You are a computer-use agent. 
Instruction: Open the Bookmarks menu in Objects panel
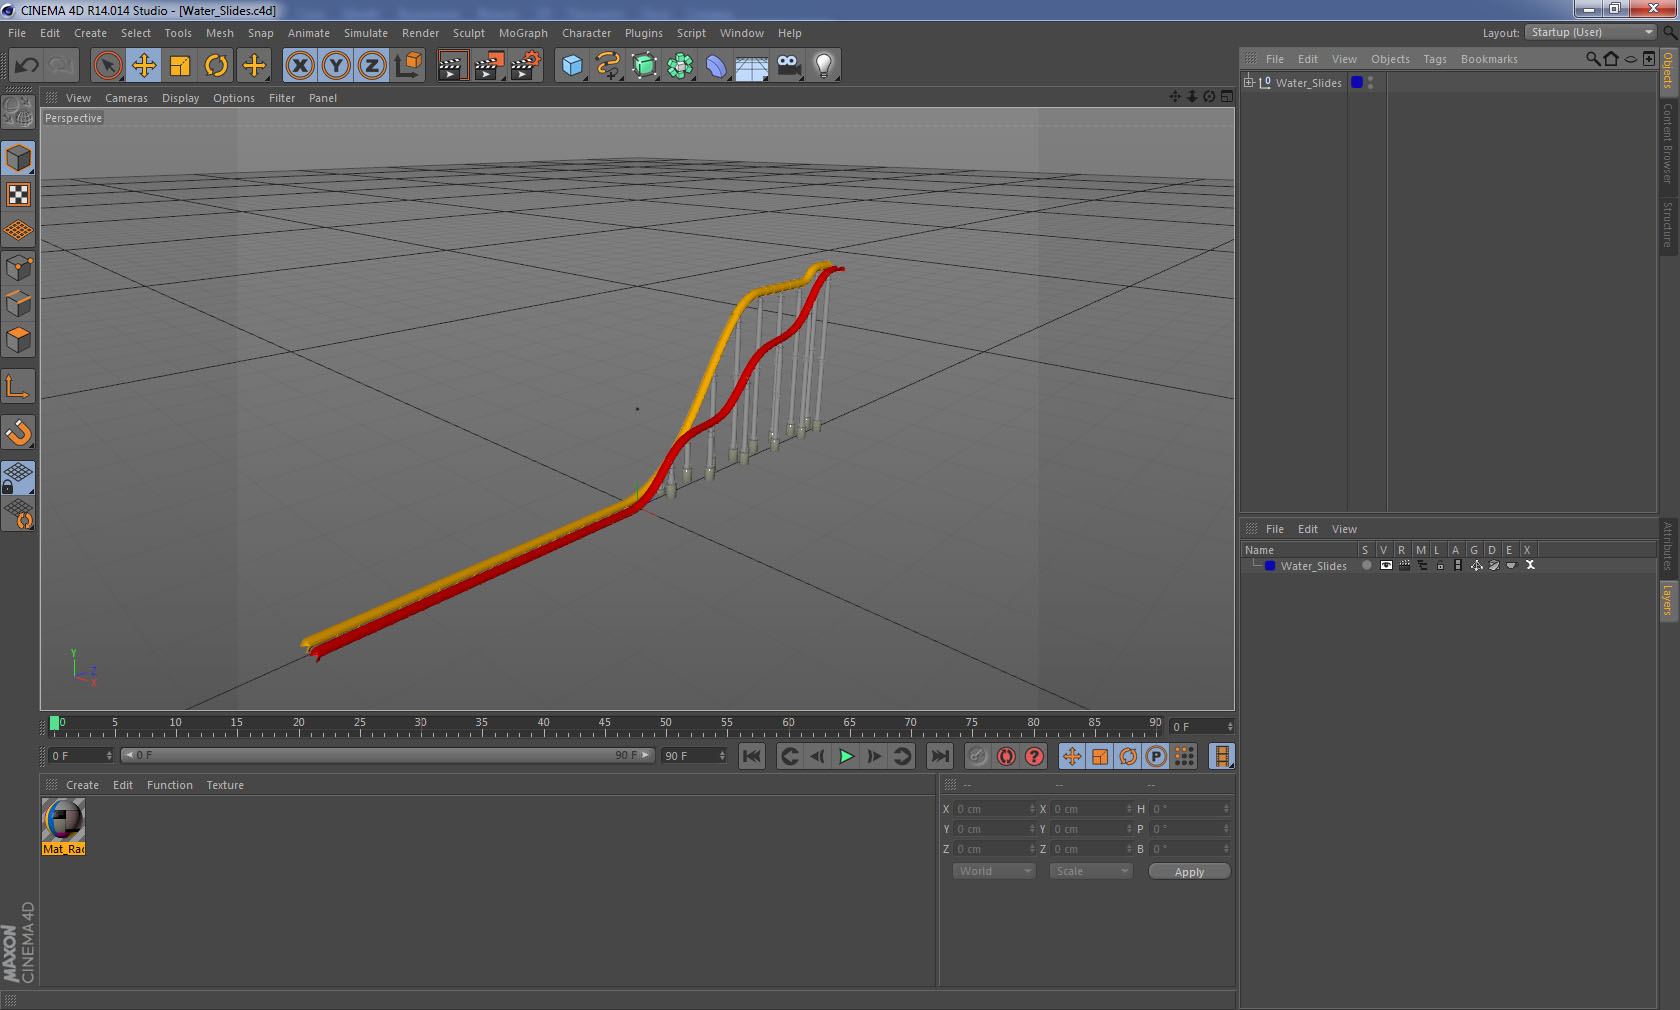tap(1488, 59)
